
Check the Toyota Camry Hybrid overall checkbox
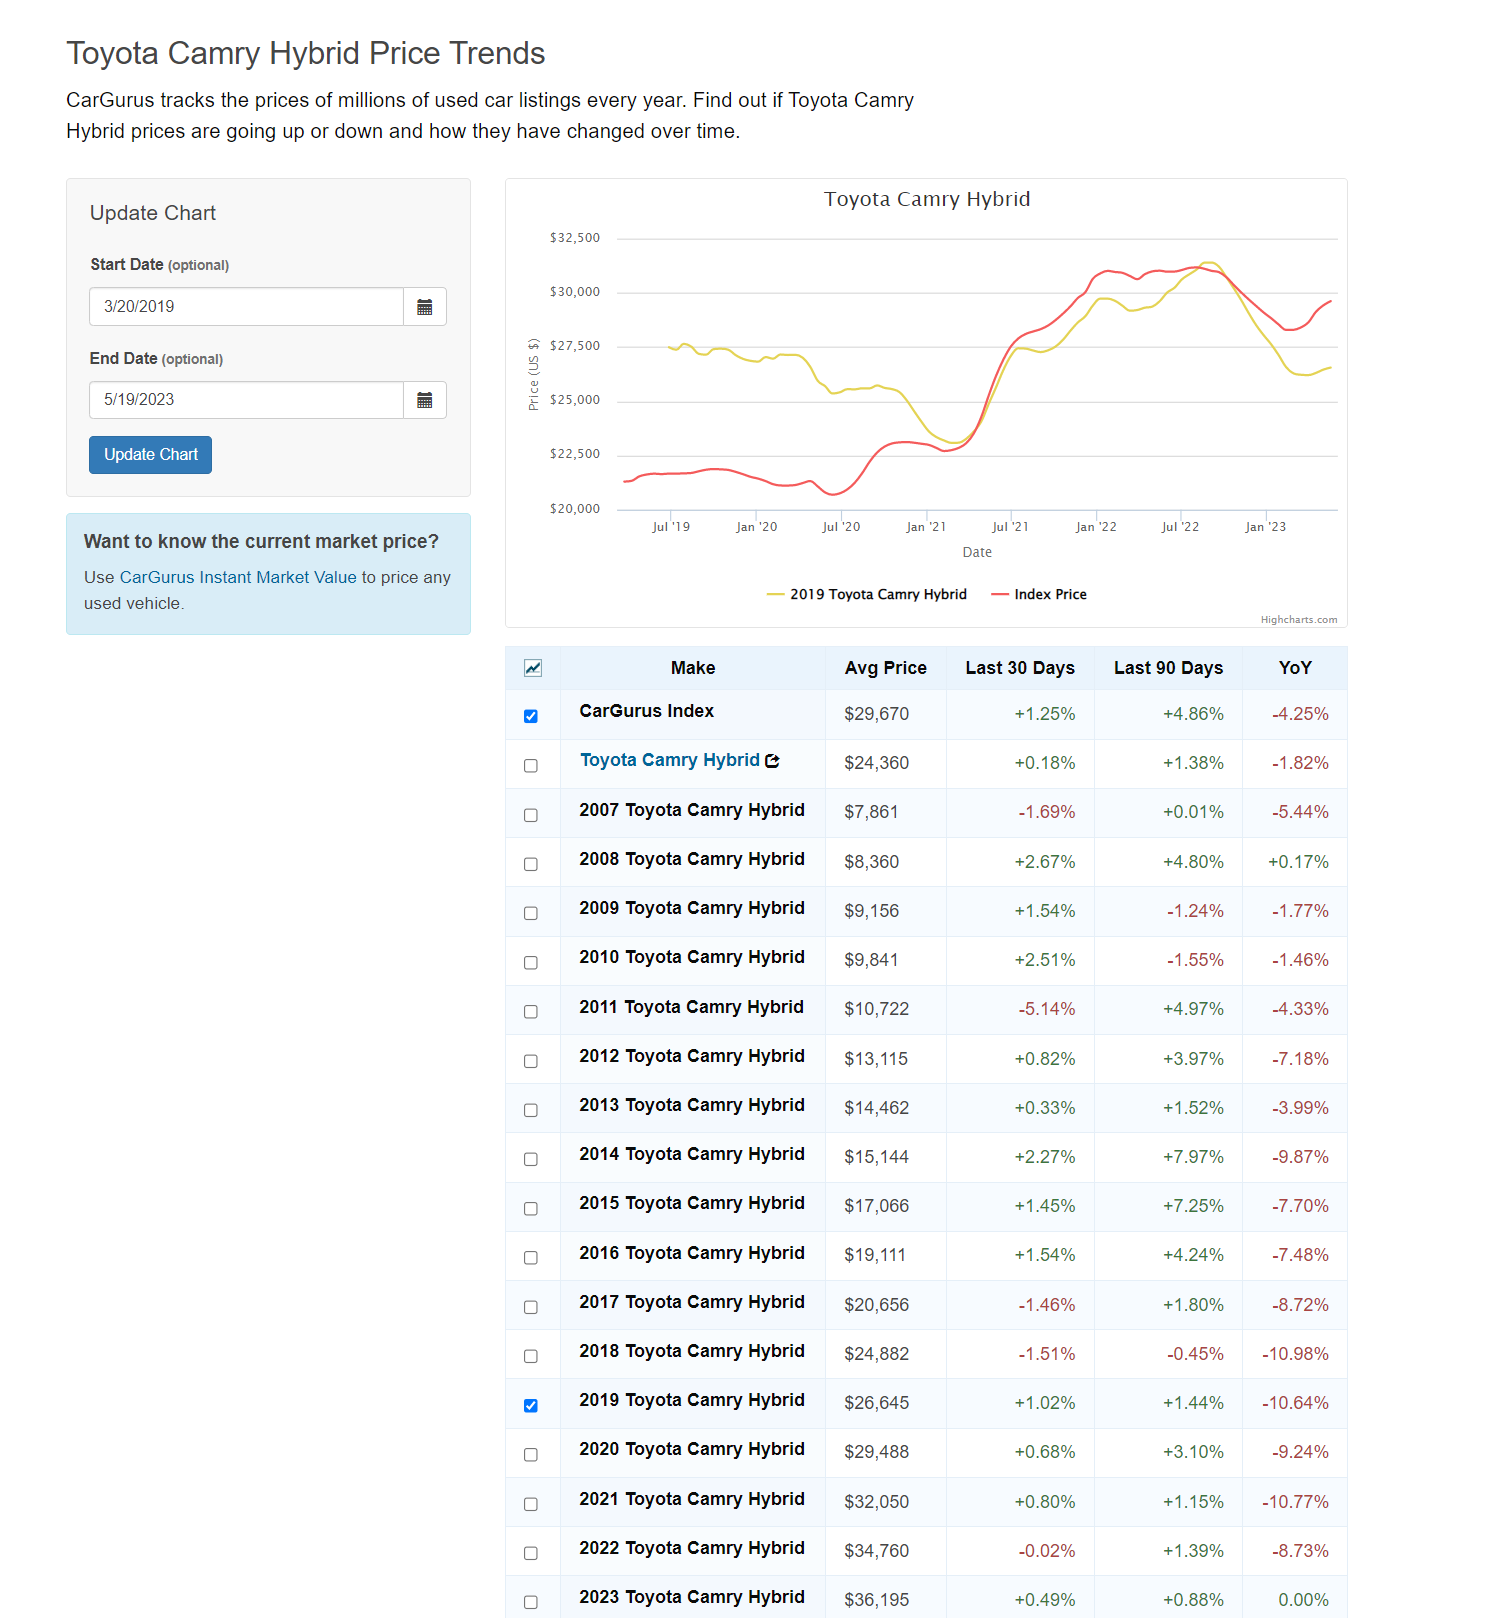(531, 766)
